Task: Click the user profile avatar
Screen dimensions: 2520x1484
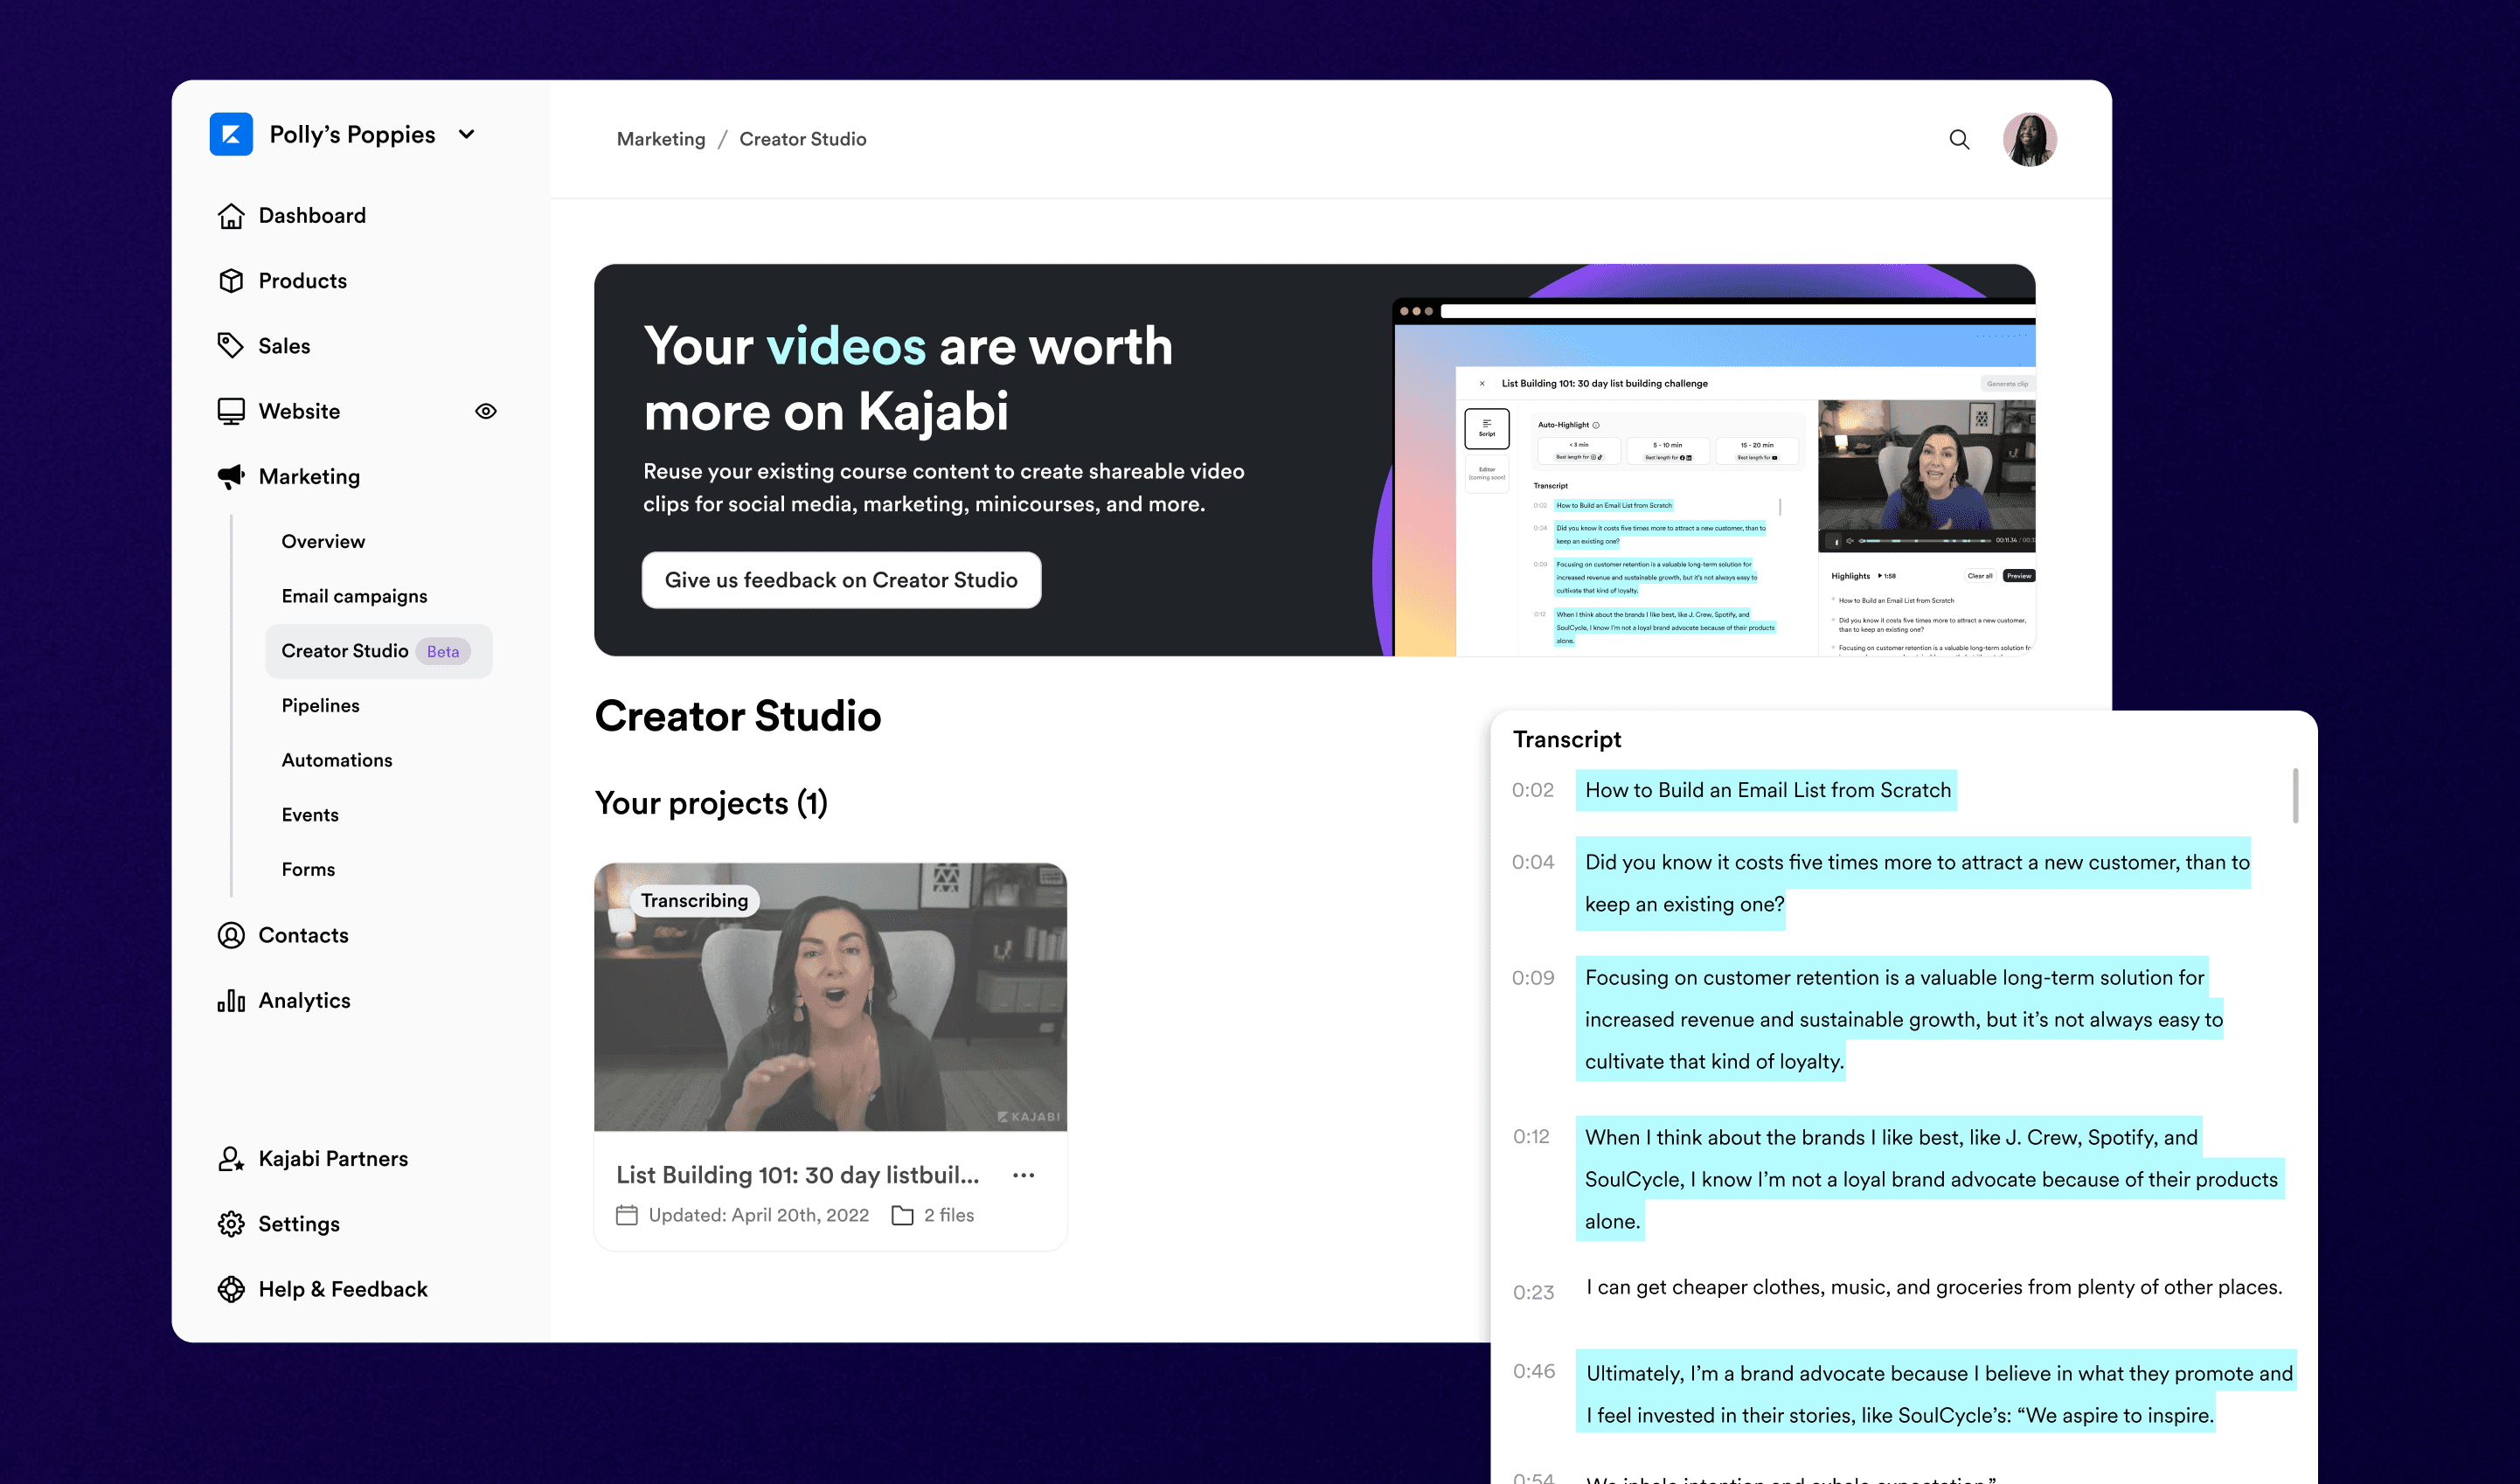Action: (x=2029, y=139)
